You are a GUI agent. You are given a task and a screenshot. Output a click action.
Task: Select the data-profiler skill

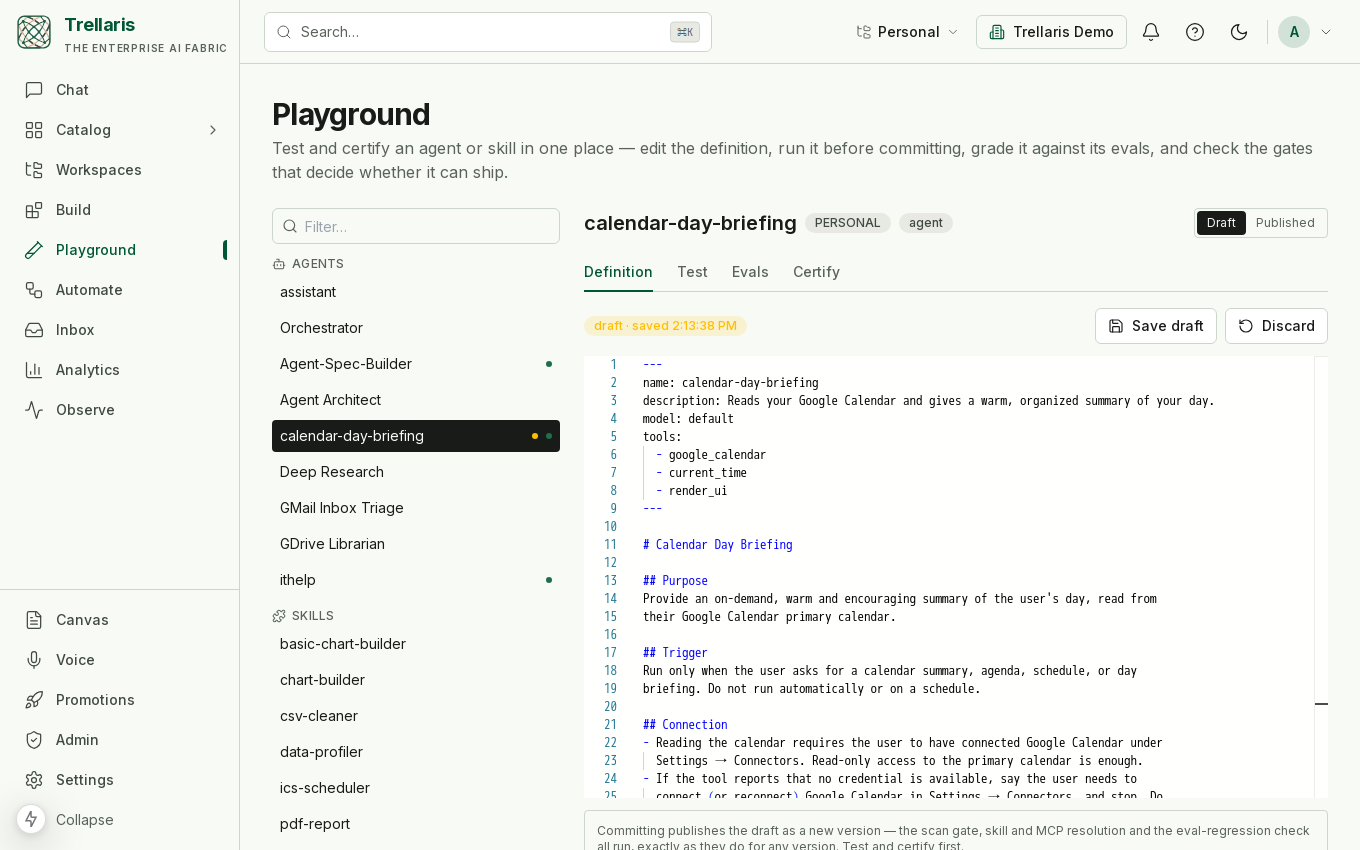pos(416,752)
